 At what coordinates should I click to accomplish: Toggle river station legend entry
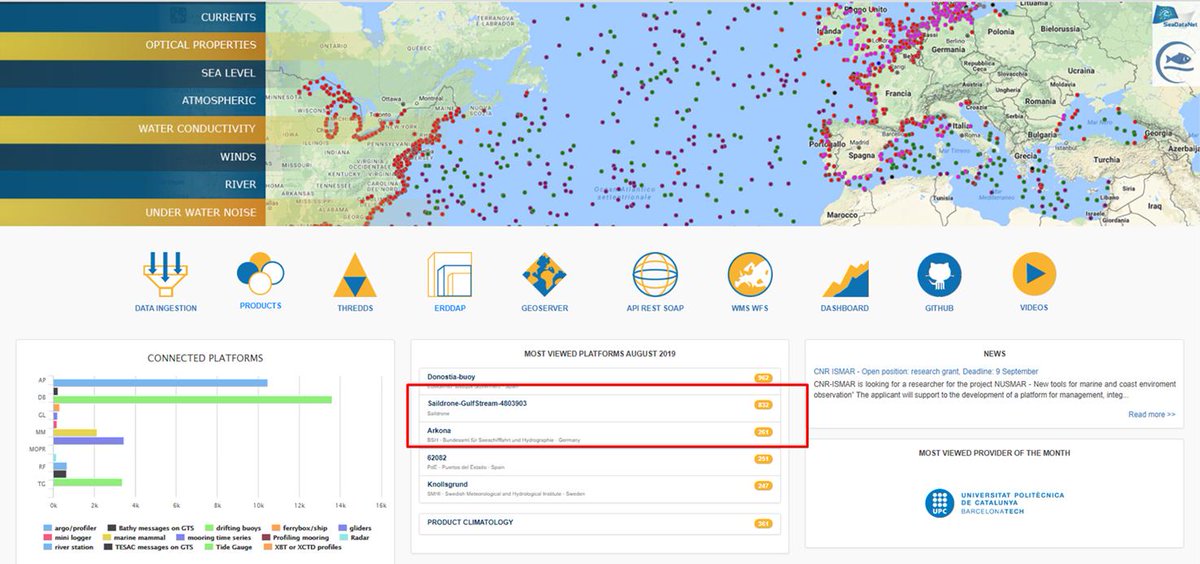tap(68, 547)
